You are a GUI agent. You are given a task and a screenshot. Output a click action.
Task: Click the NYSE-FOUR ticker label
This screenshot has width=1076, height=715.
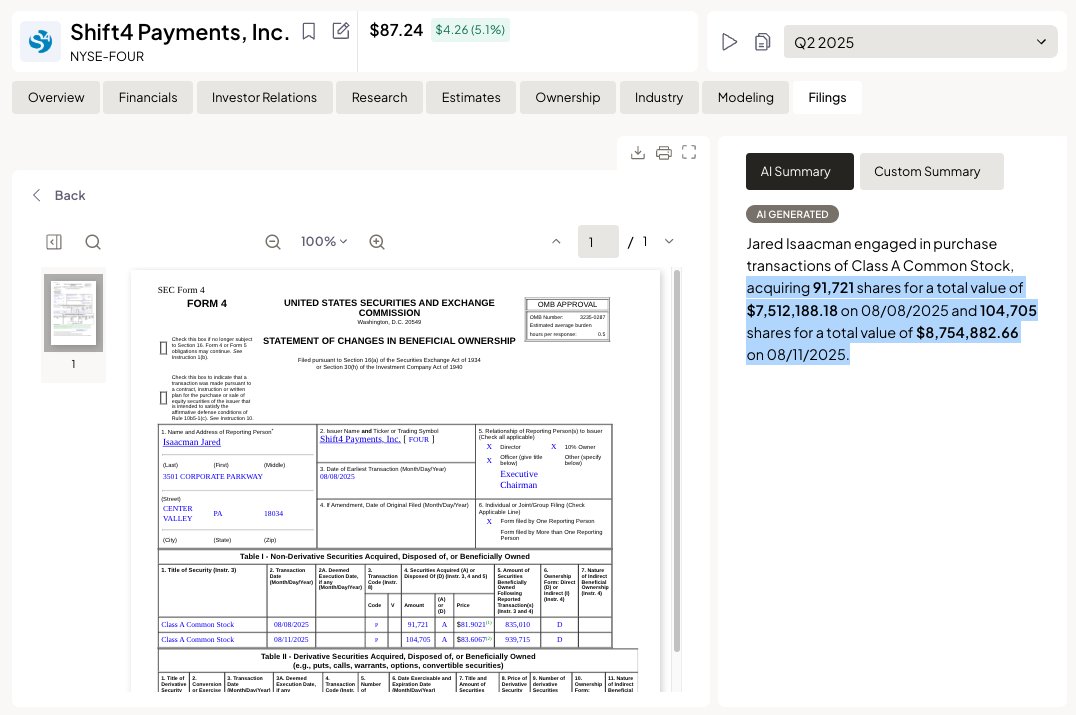(107, 56)
